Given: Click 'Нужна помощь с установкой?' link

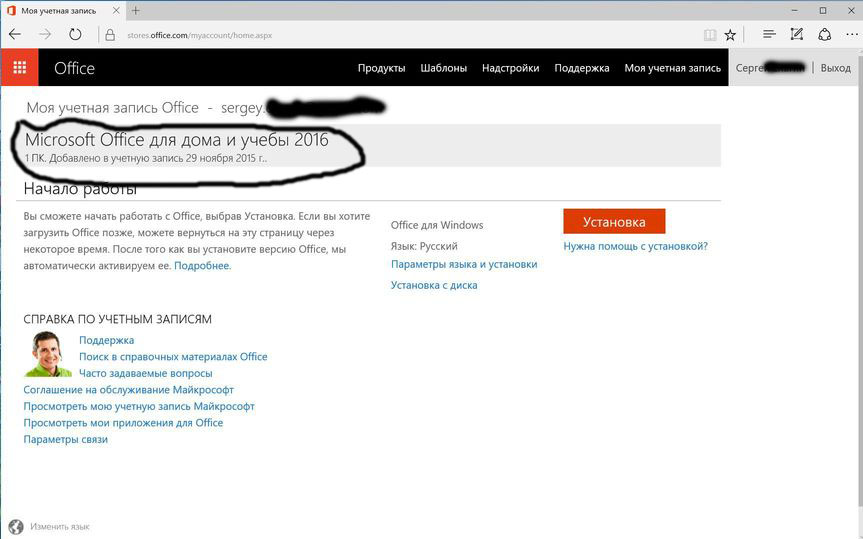Looking at the screenshot, I should (635, 246).
